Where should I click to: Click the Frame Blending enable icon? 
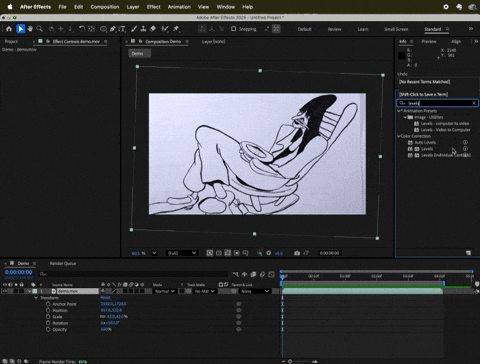253,274
